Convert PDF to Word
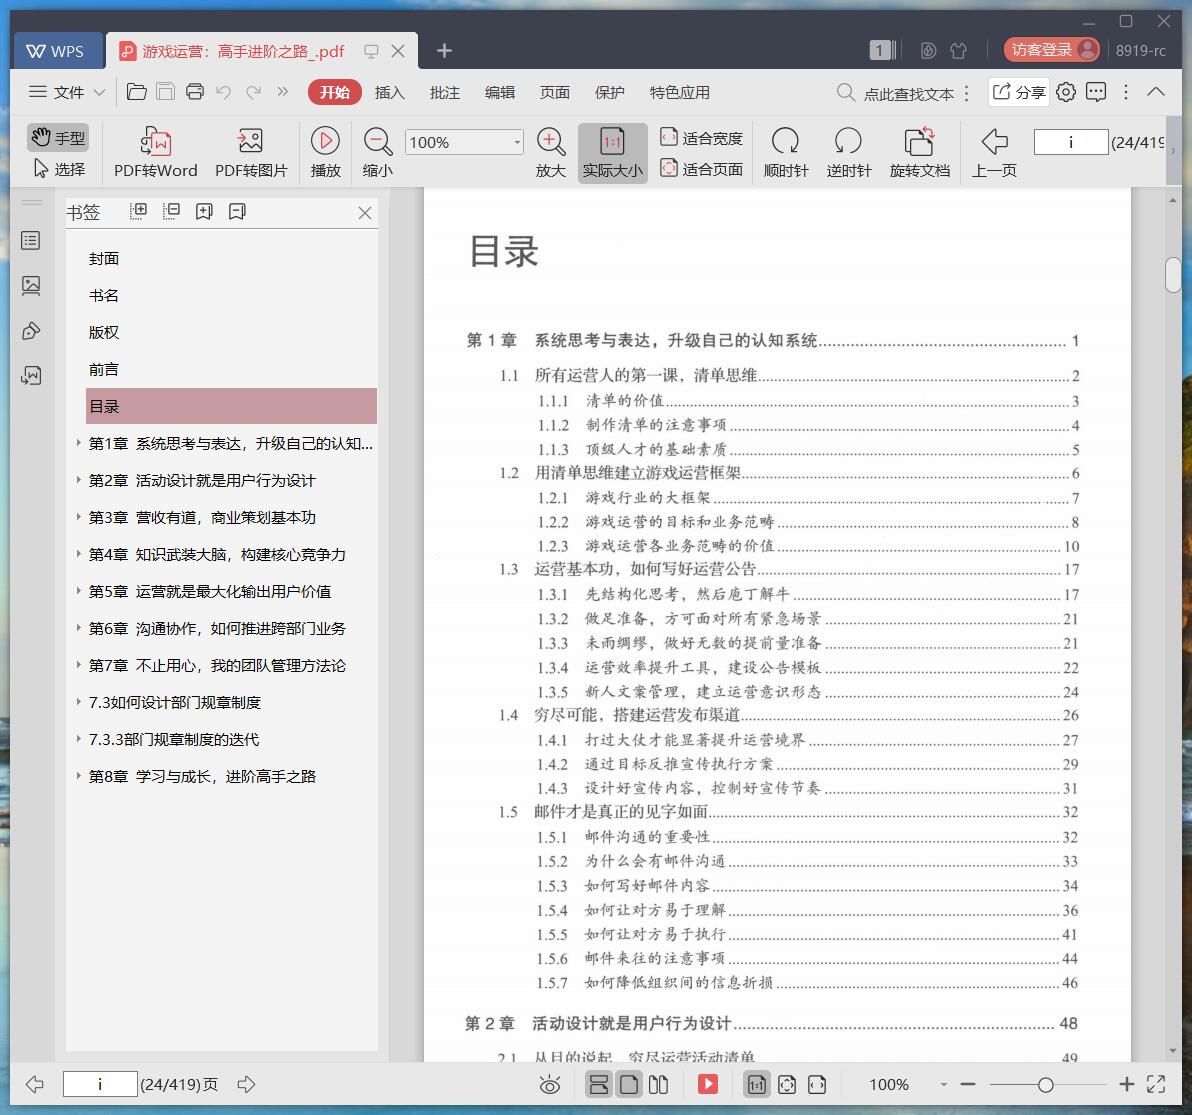Viewport: 1192px width, 1115px height. (x=155, y=153)
